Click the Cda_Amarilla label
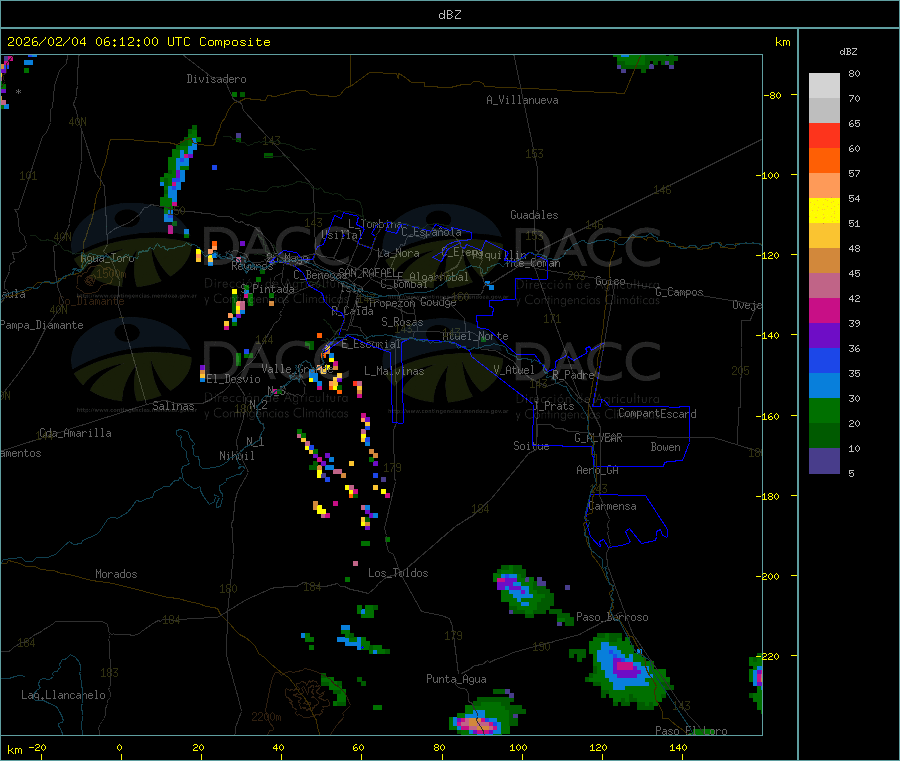 coord(75,433)
